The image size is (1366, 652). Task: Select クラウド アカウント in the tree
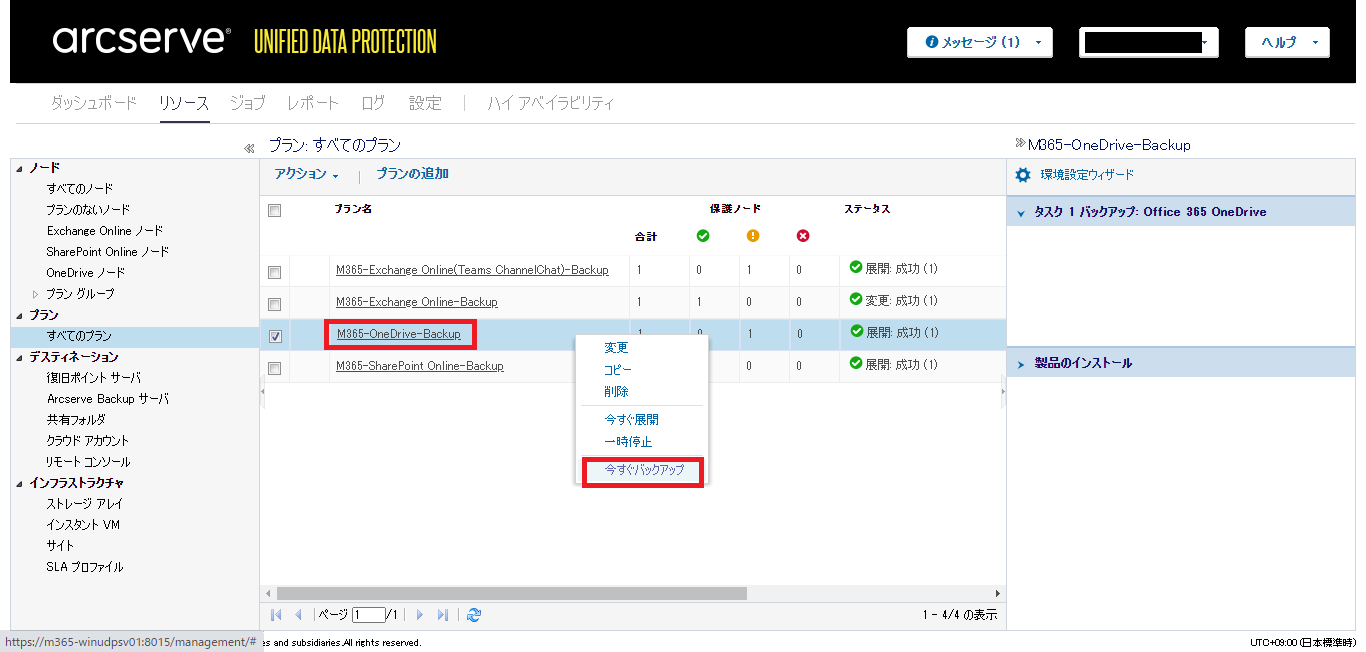(88, 441)
